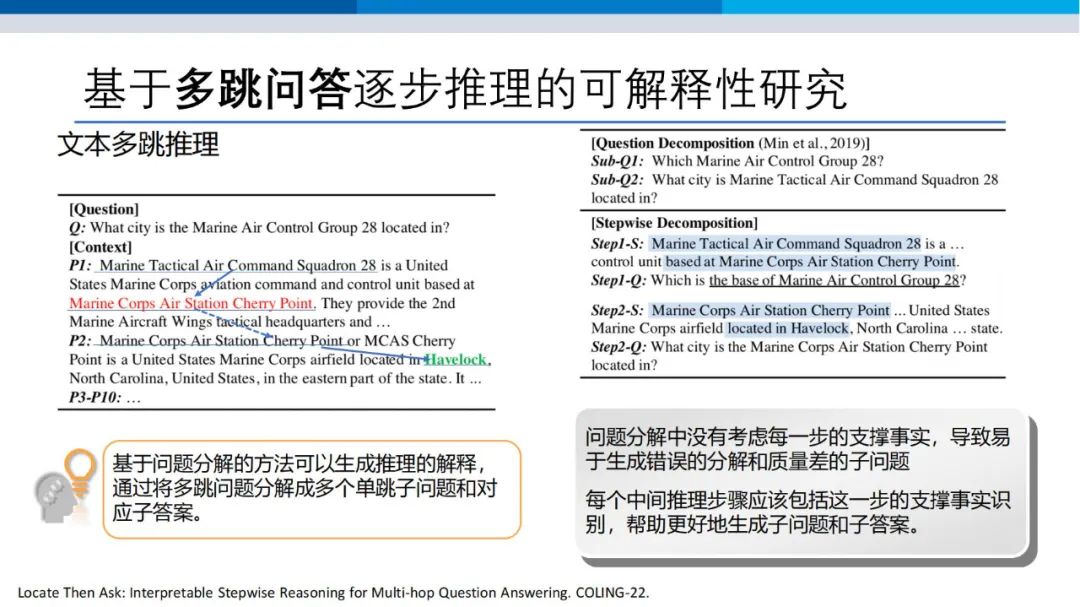Click the P3-P10: label
This screenshot has width=1080, height=607.
point(95,397)
